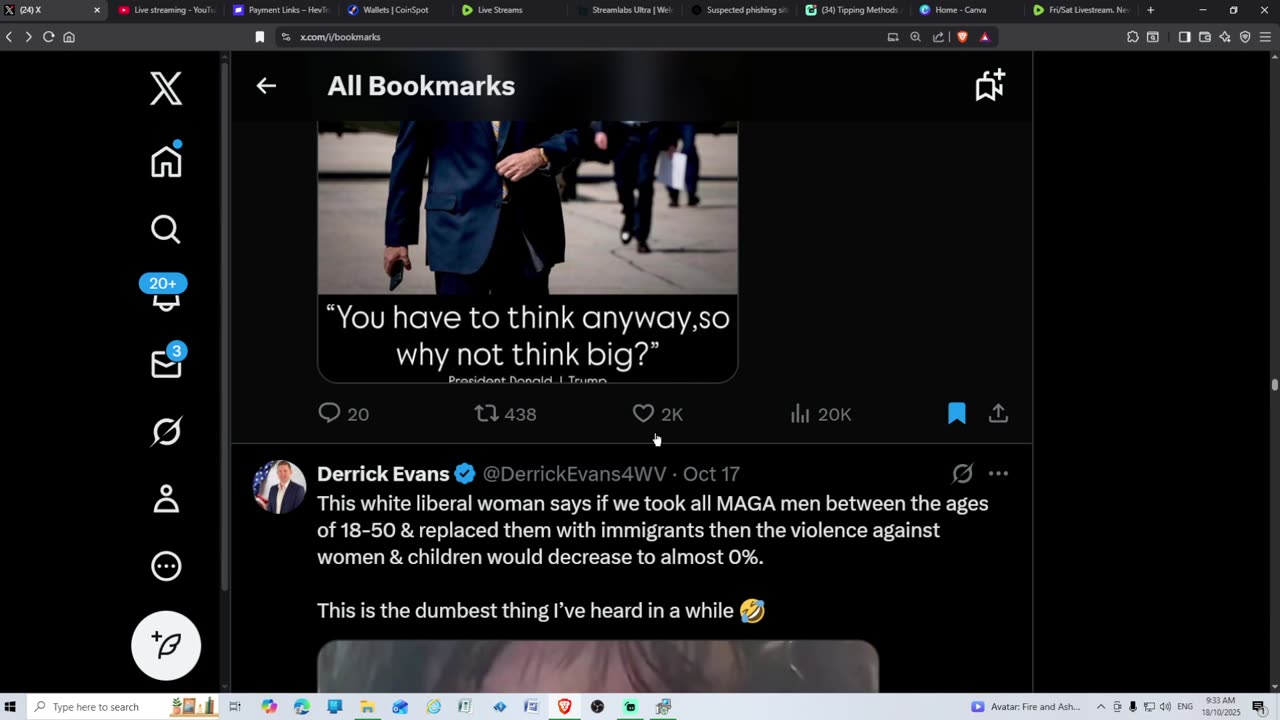Image resolution: width=1280 pixels, height=720 pixels.
Task: Switch to Payment Links tab
Action: click(x=280, y=10)
